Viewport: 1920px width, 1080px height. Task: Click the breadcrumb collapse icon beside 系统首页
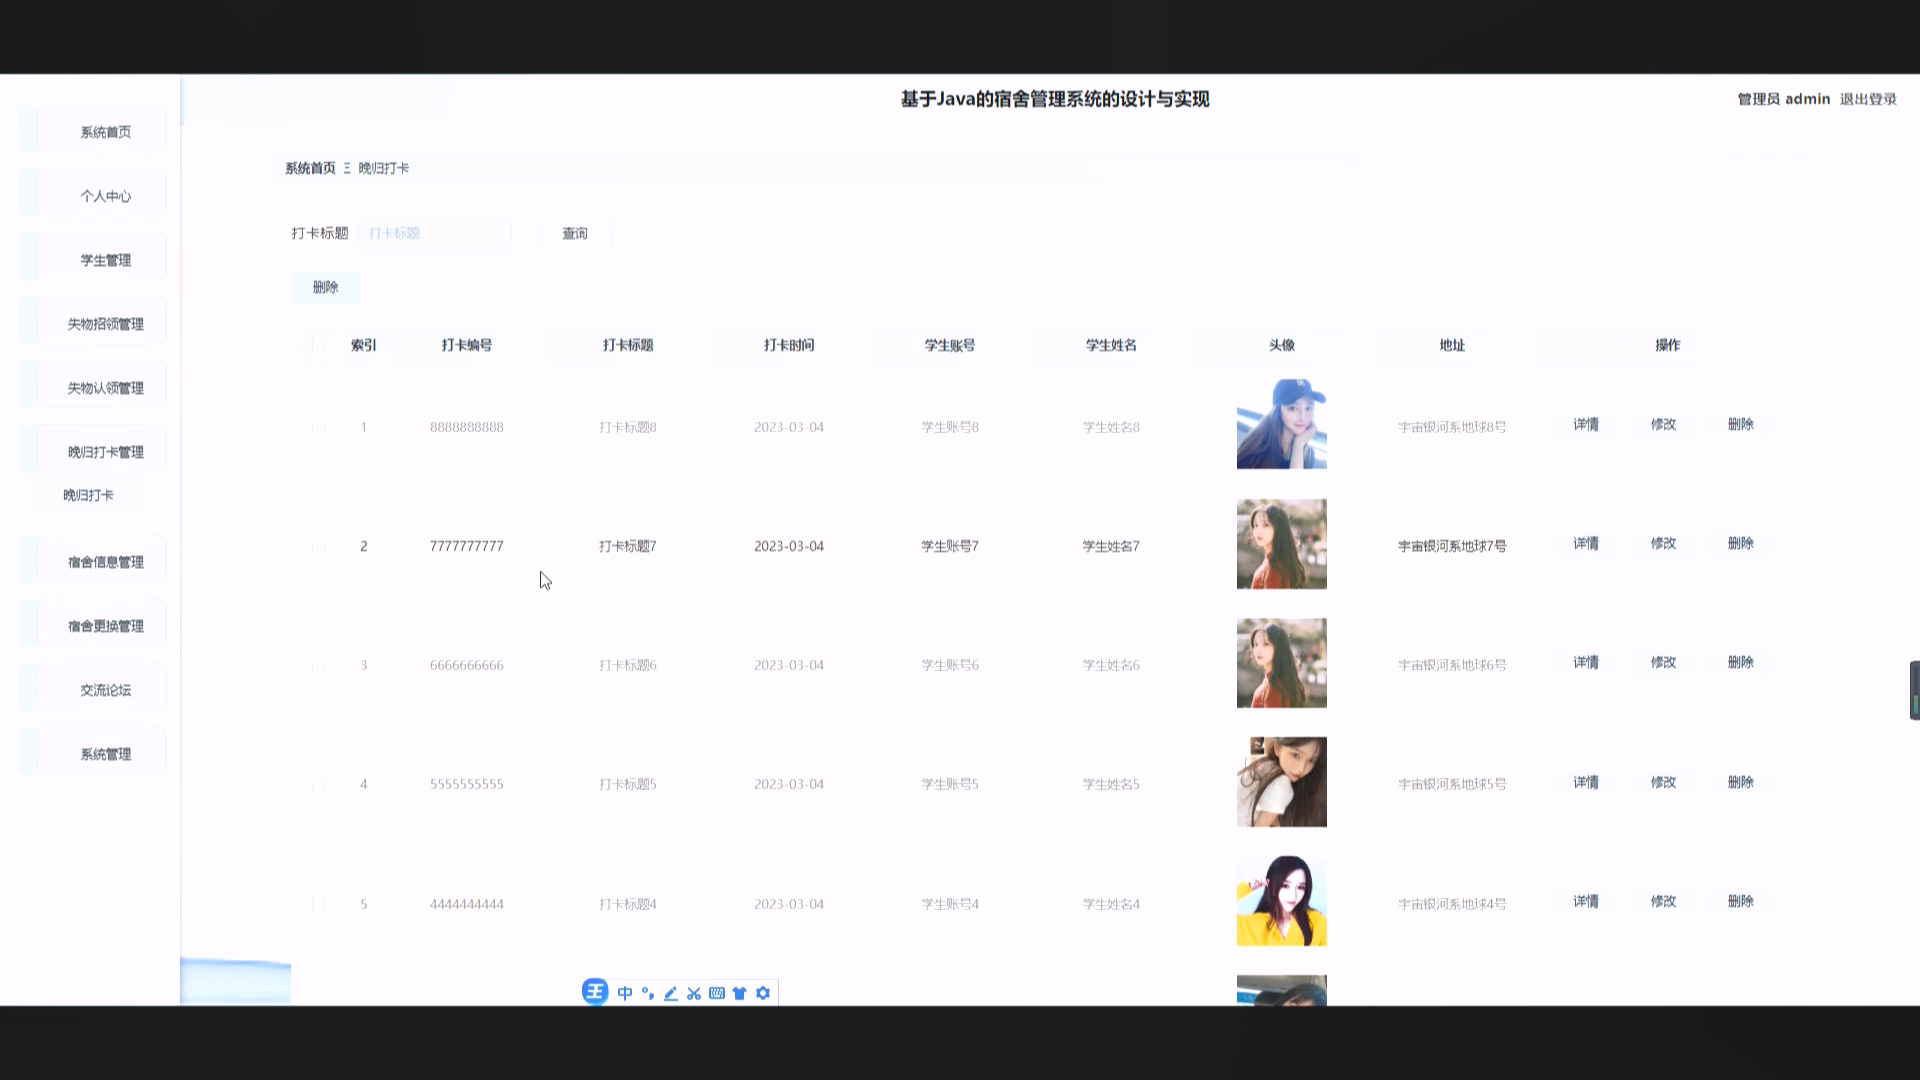[347, 168]
